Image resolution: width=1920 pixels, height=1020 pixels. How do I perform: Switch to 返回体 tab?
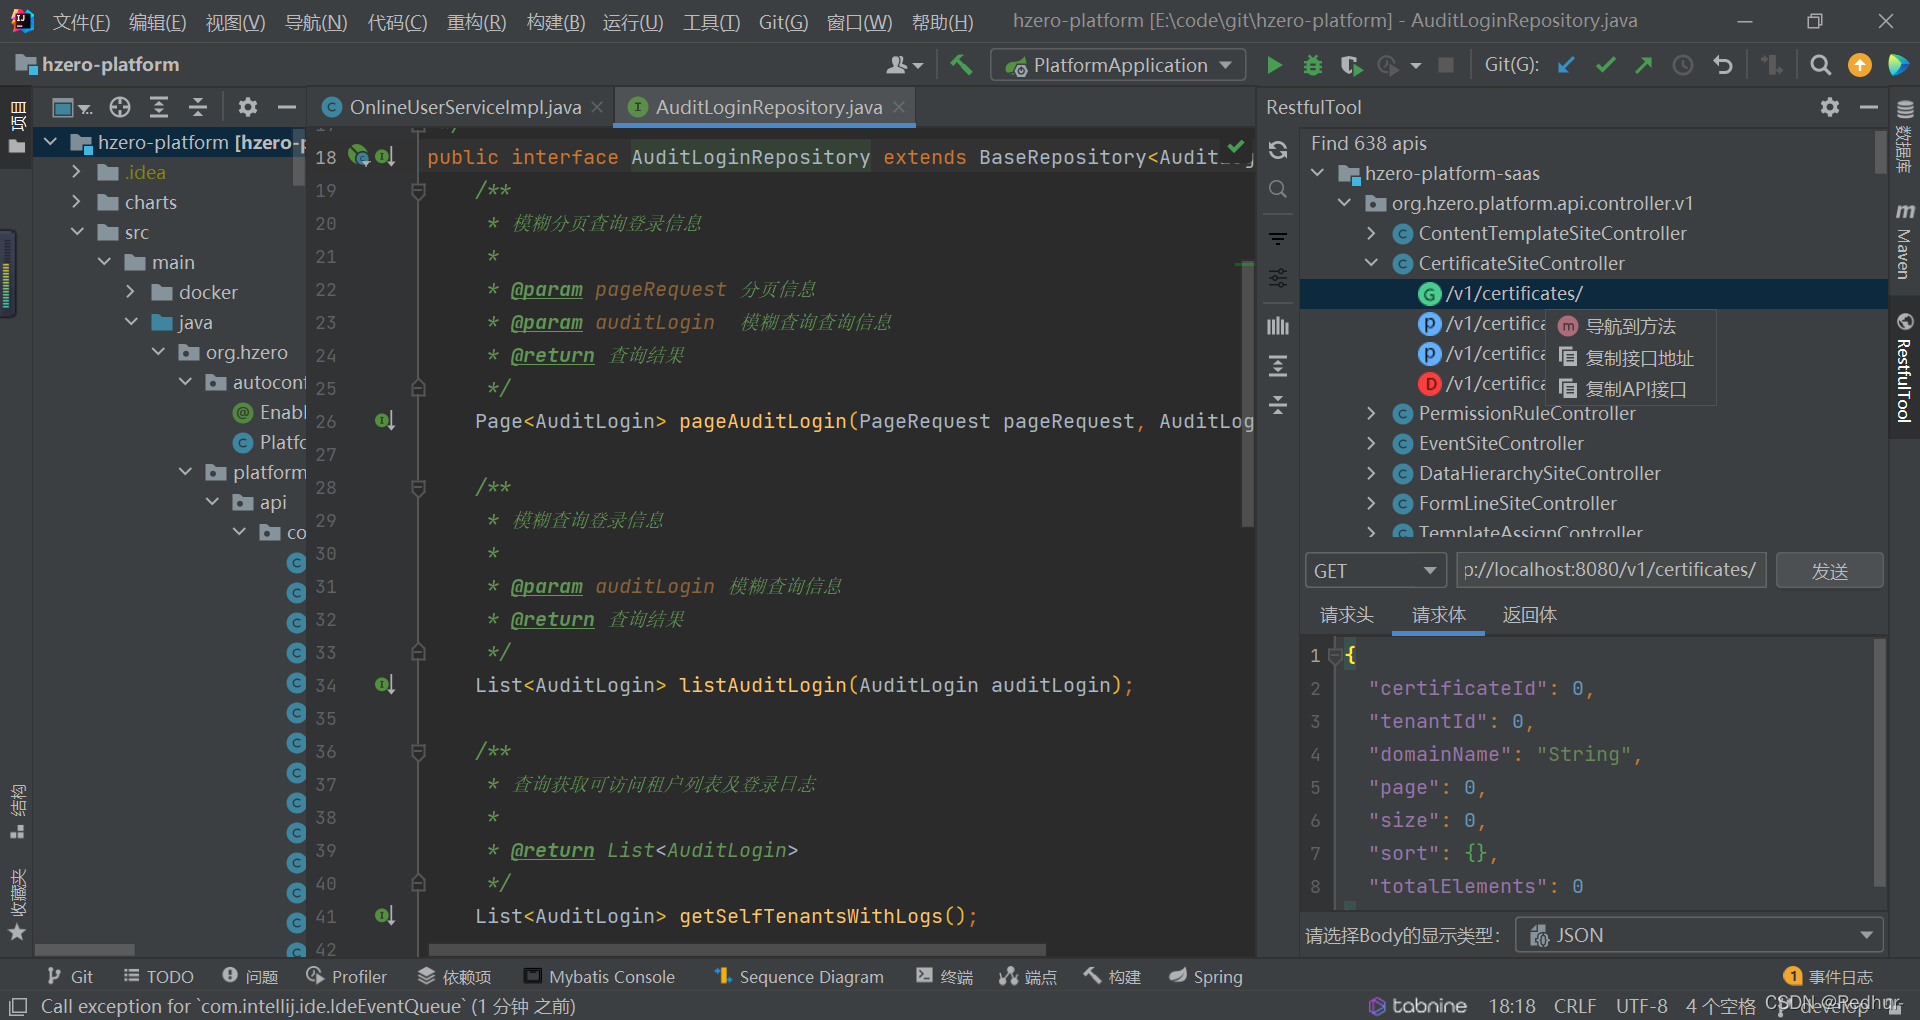pyautogui.click(x=1530, y=615)
